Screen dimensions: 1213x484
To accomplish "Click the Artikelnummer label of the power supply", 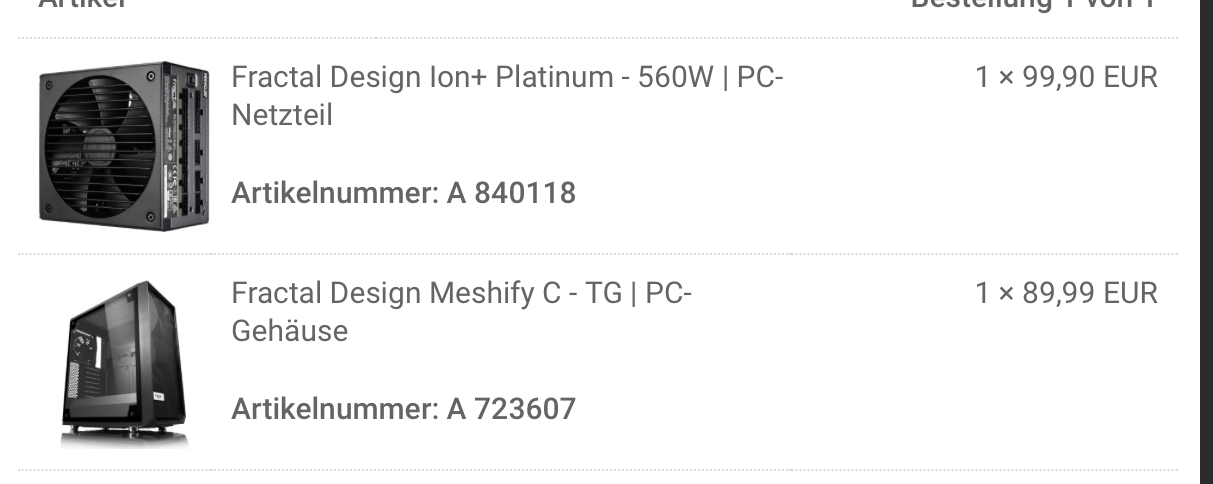I will pos(335,193).
